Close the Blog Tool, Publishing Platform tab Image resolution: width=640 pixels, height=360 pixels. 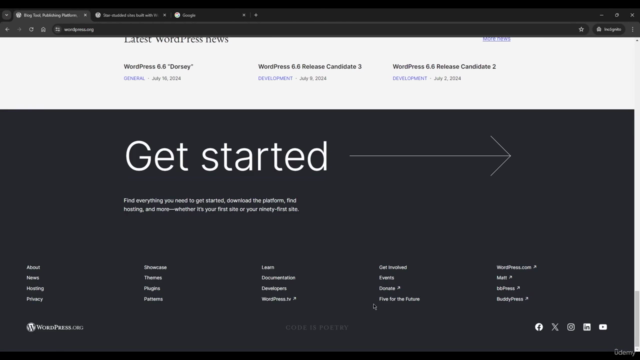click(x=85, y=15)
